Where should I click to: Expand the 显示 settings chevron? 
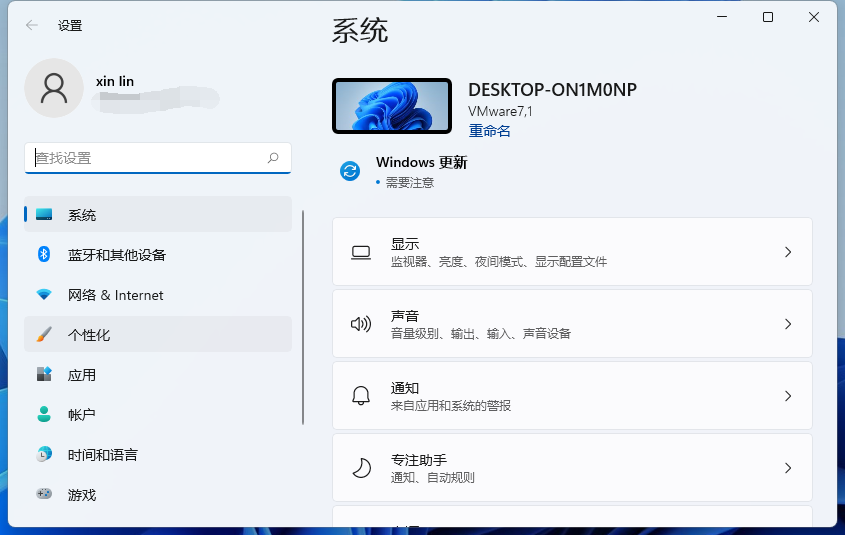click(788, 252)
